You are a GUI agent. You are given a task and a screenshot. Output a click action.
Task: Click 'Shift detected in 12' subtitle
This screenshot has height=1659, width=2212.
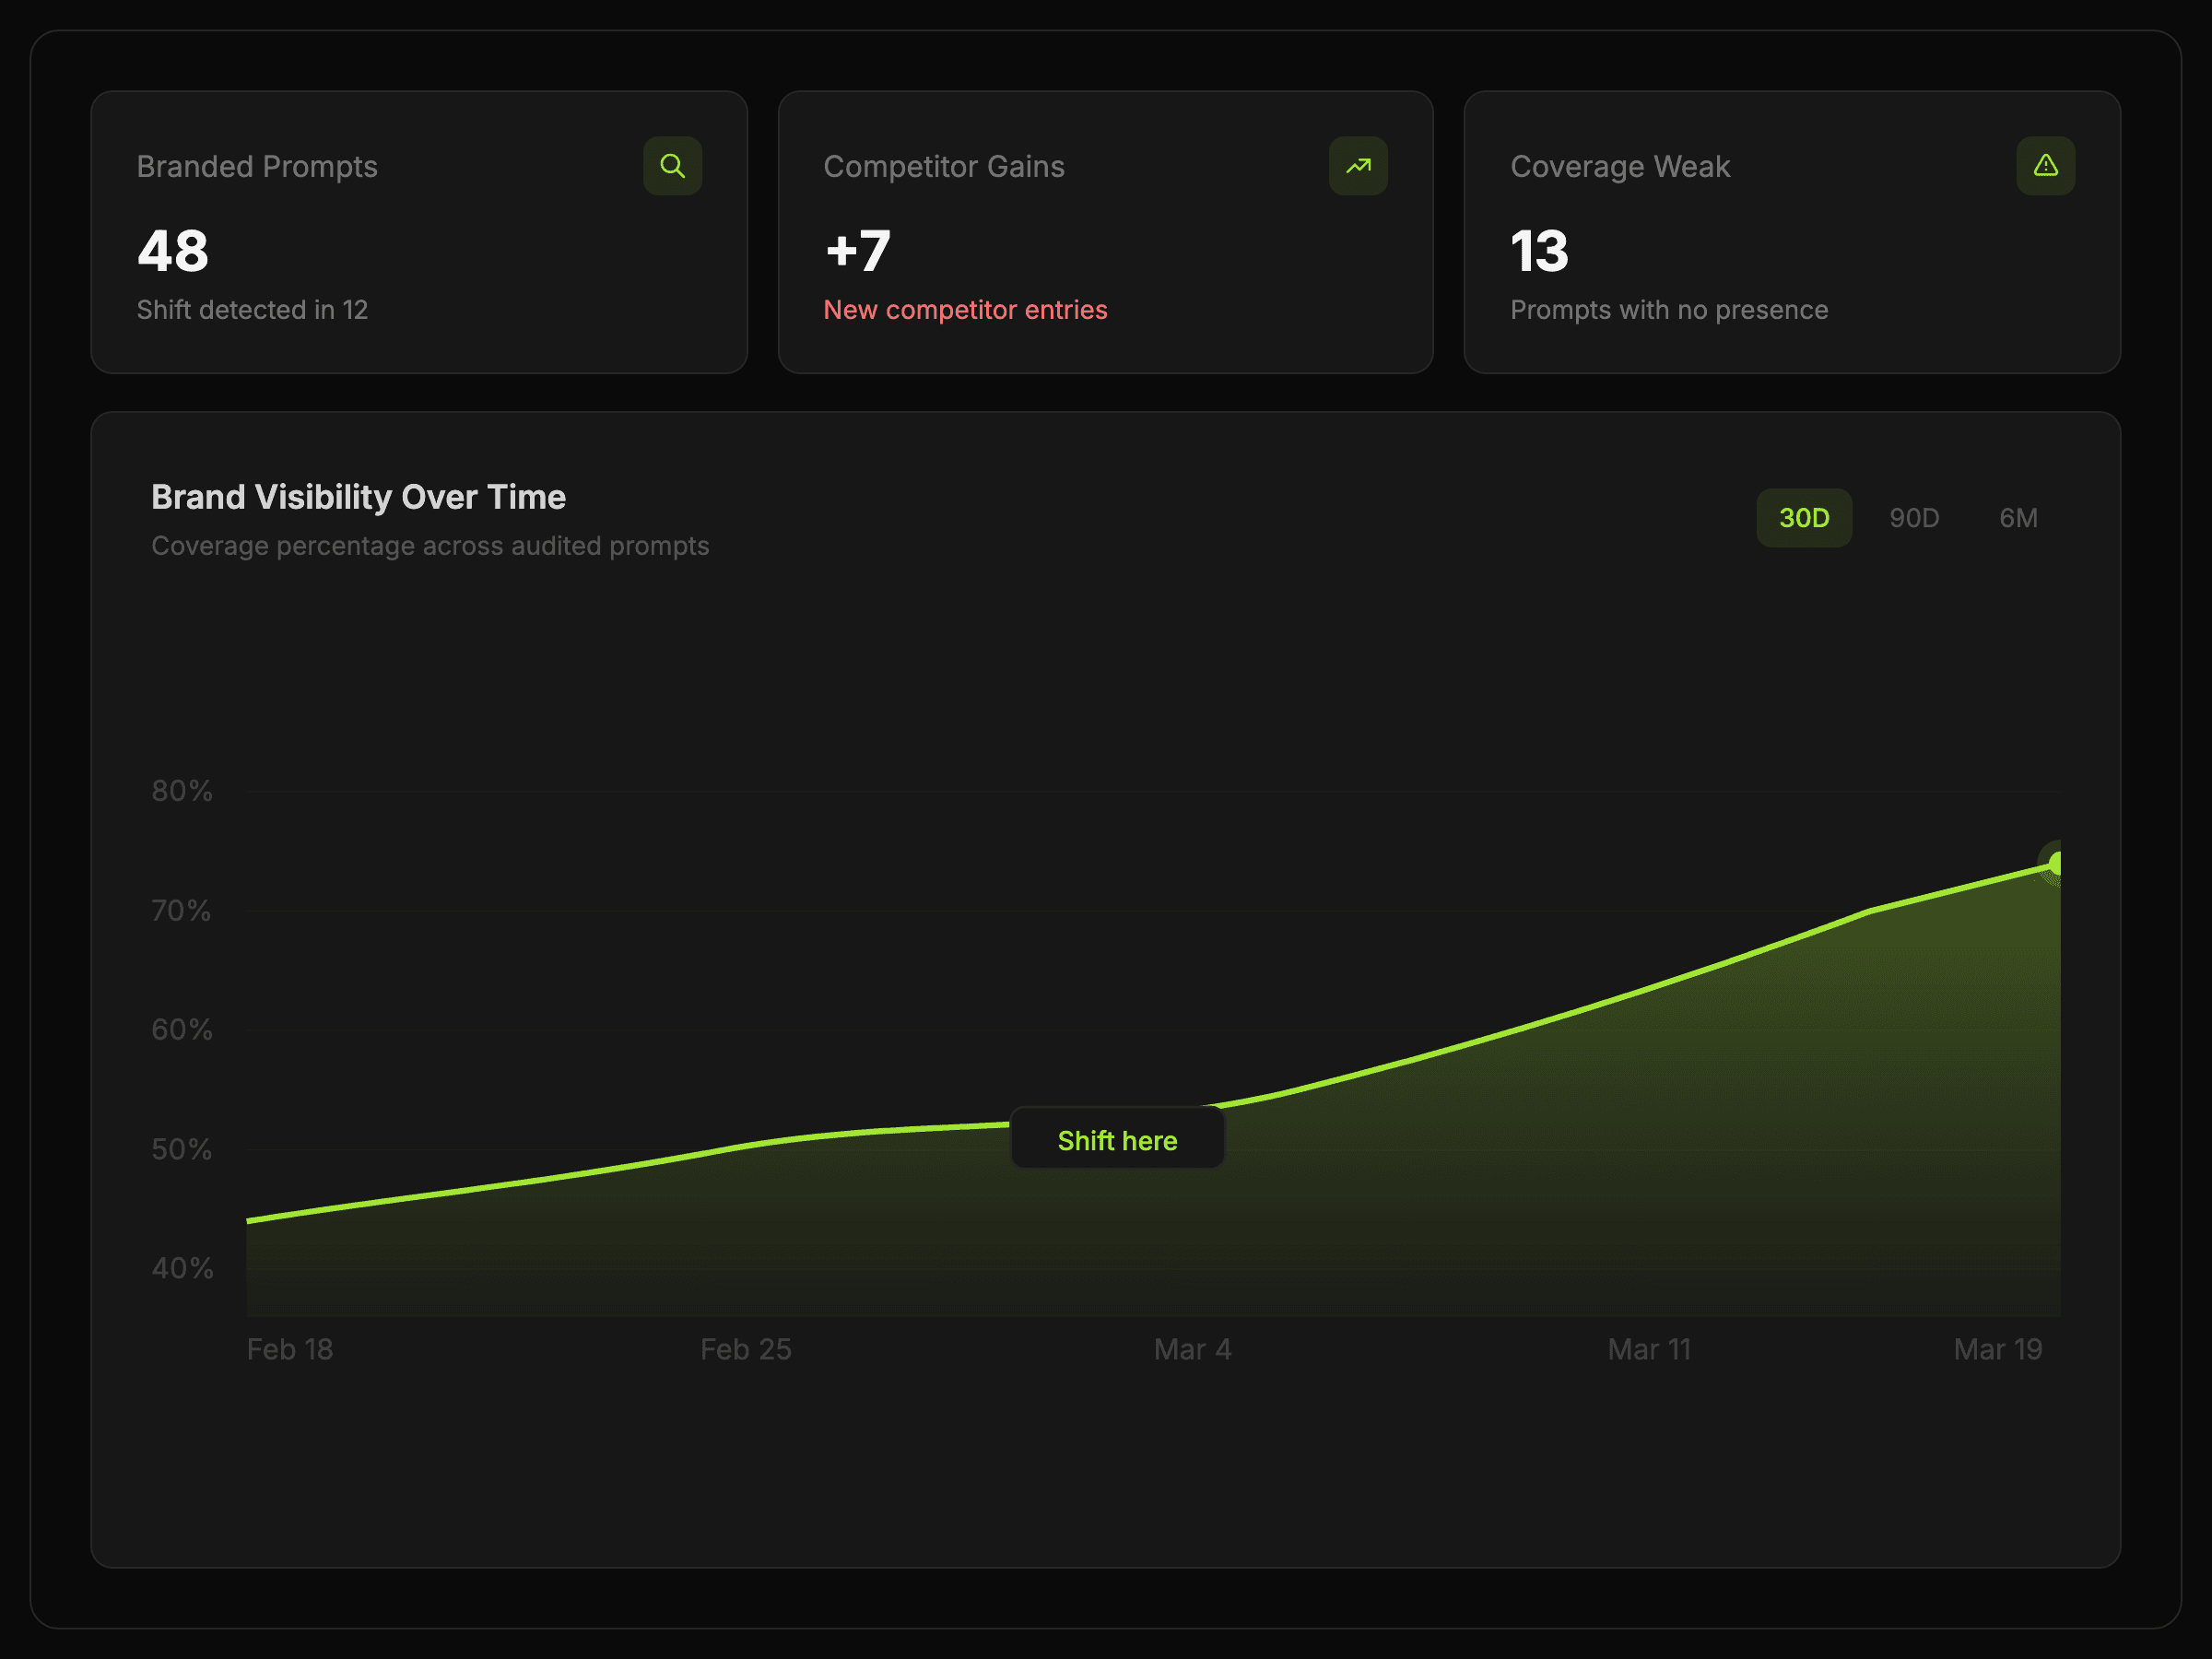click(x=252, y=310)
